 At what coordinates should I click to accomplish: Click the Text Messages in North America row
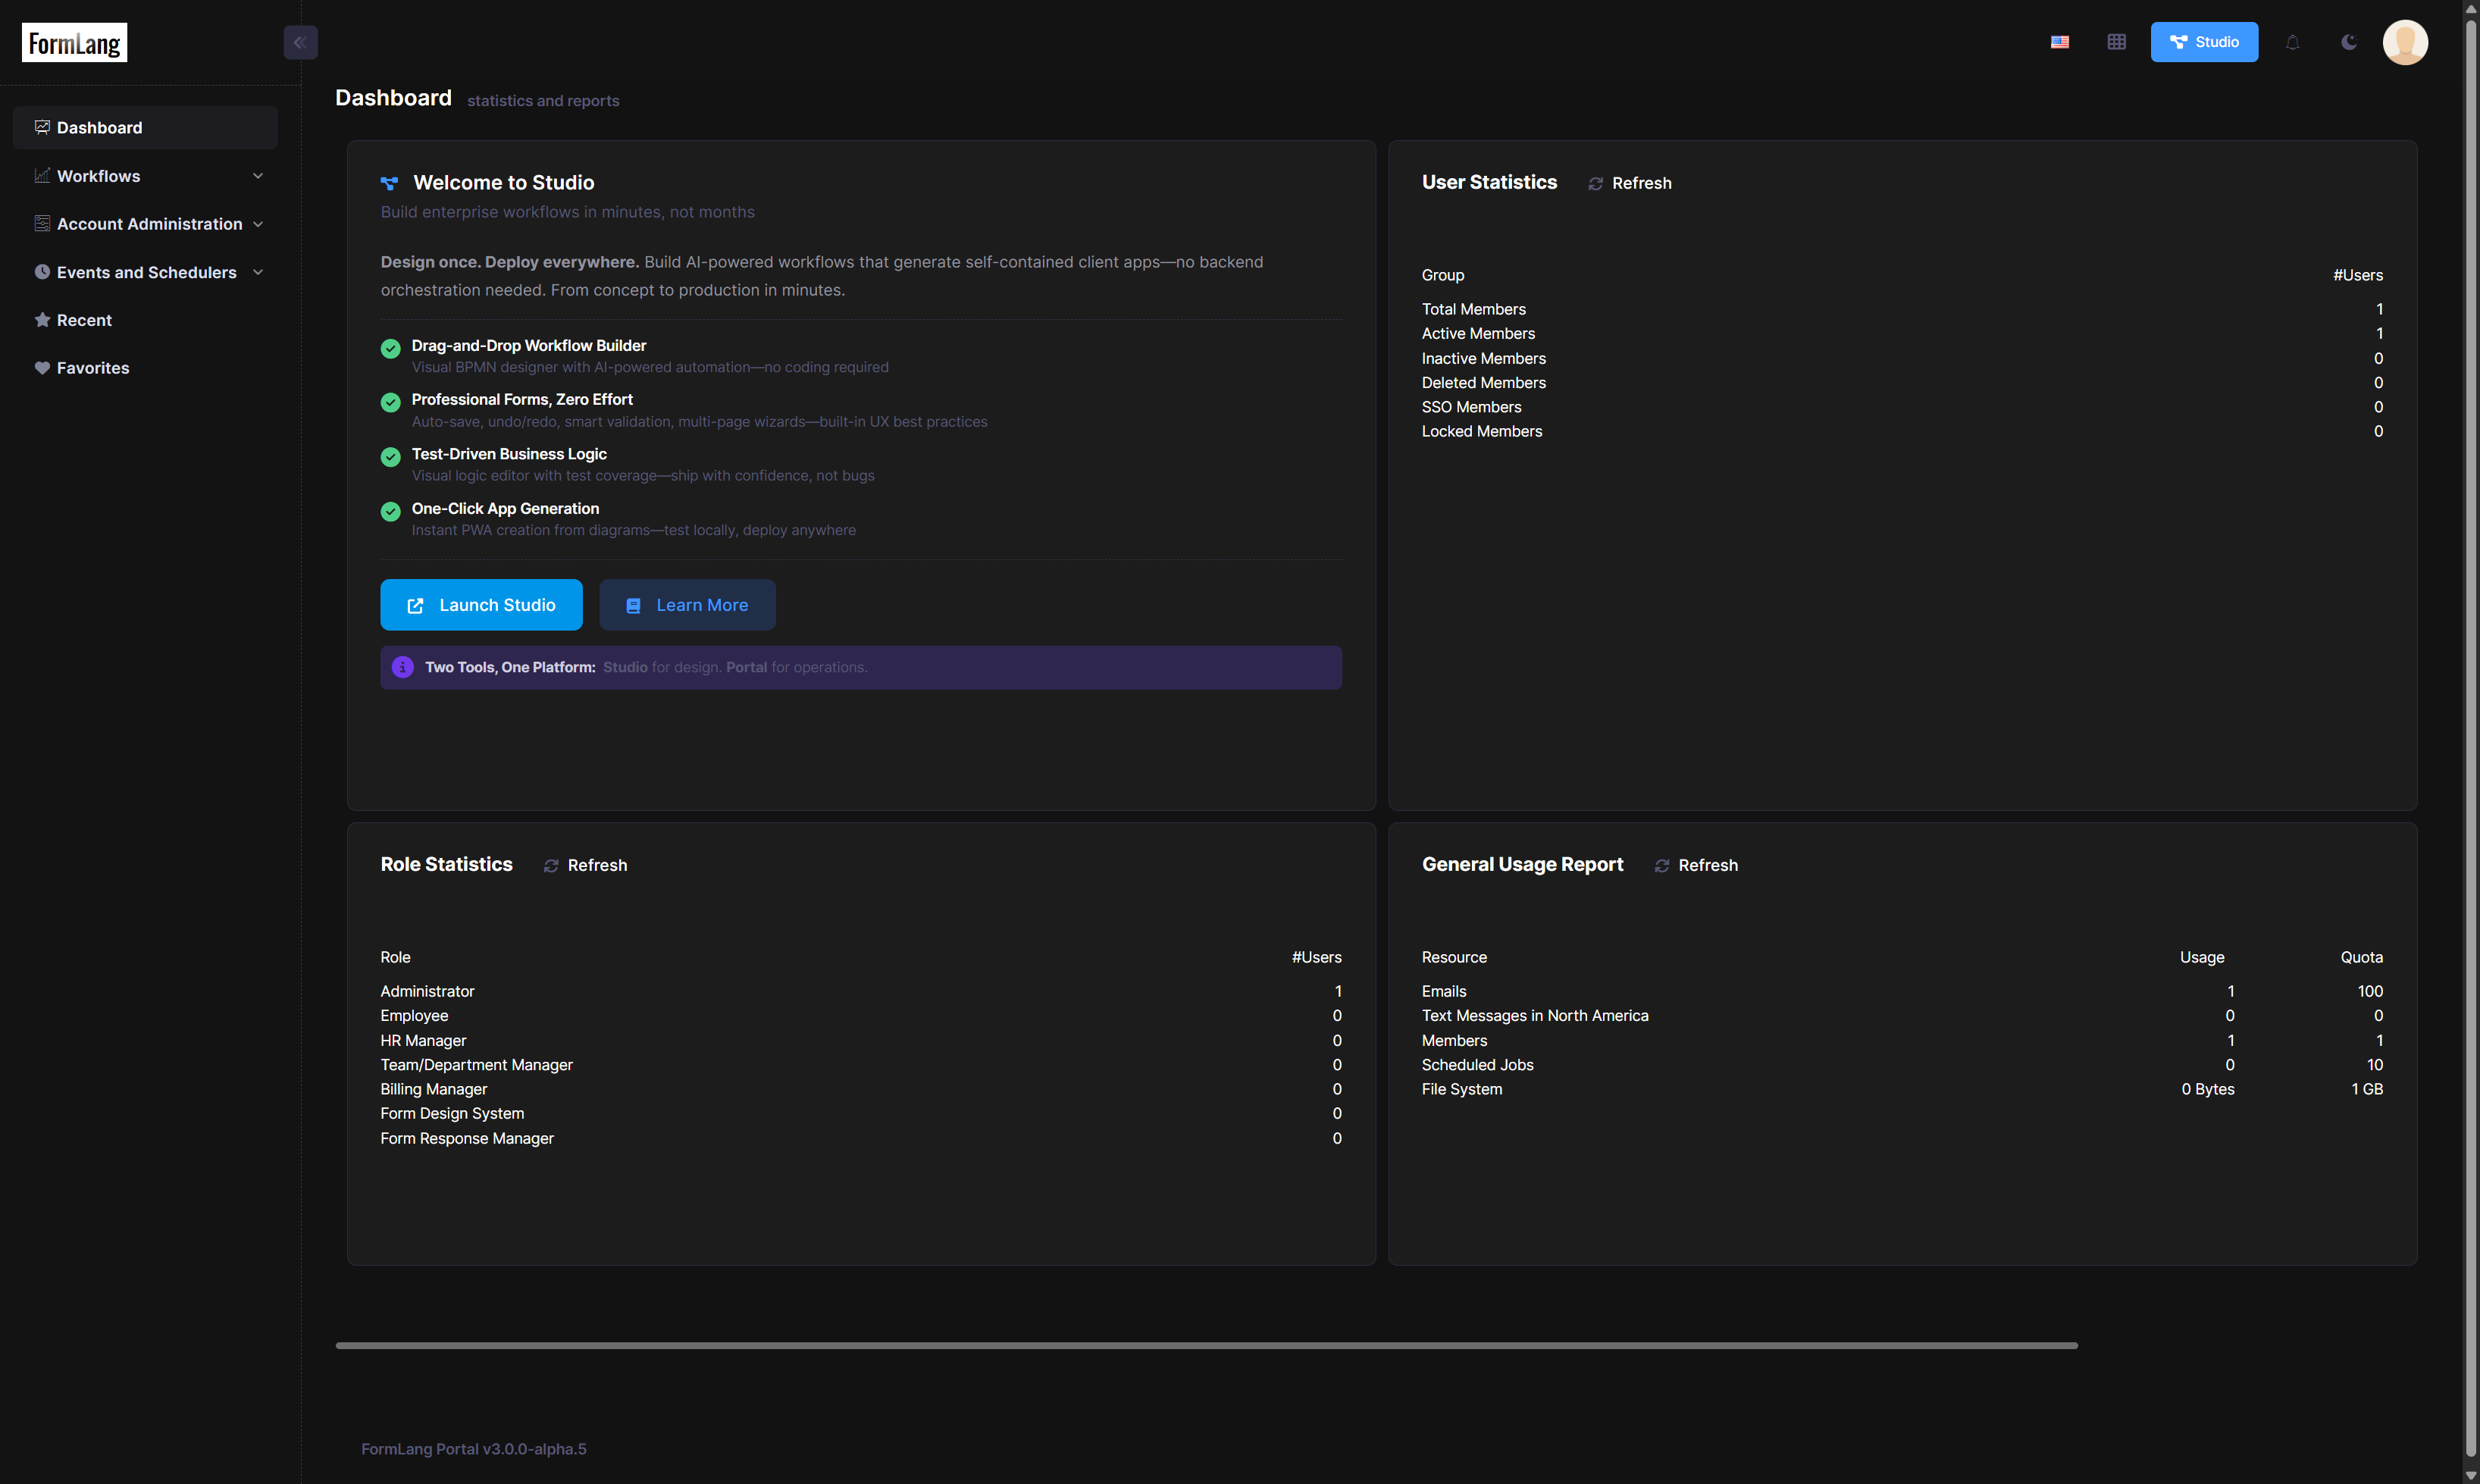tap(1902, 1015)
